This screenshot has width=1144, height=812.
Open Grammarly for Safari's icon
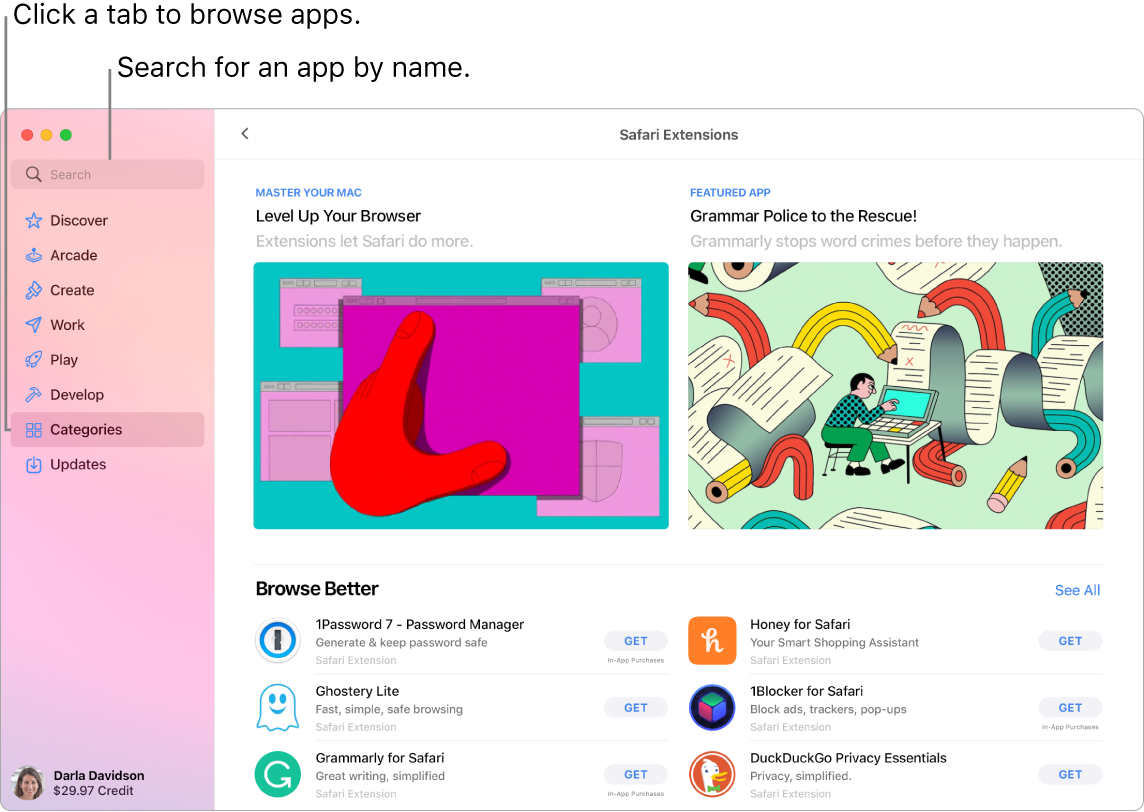(278, 774)
